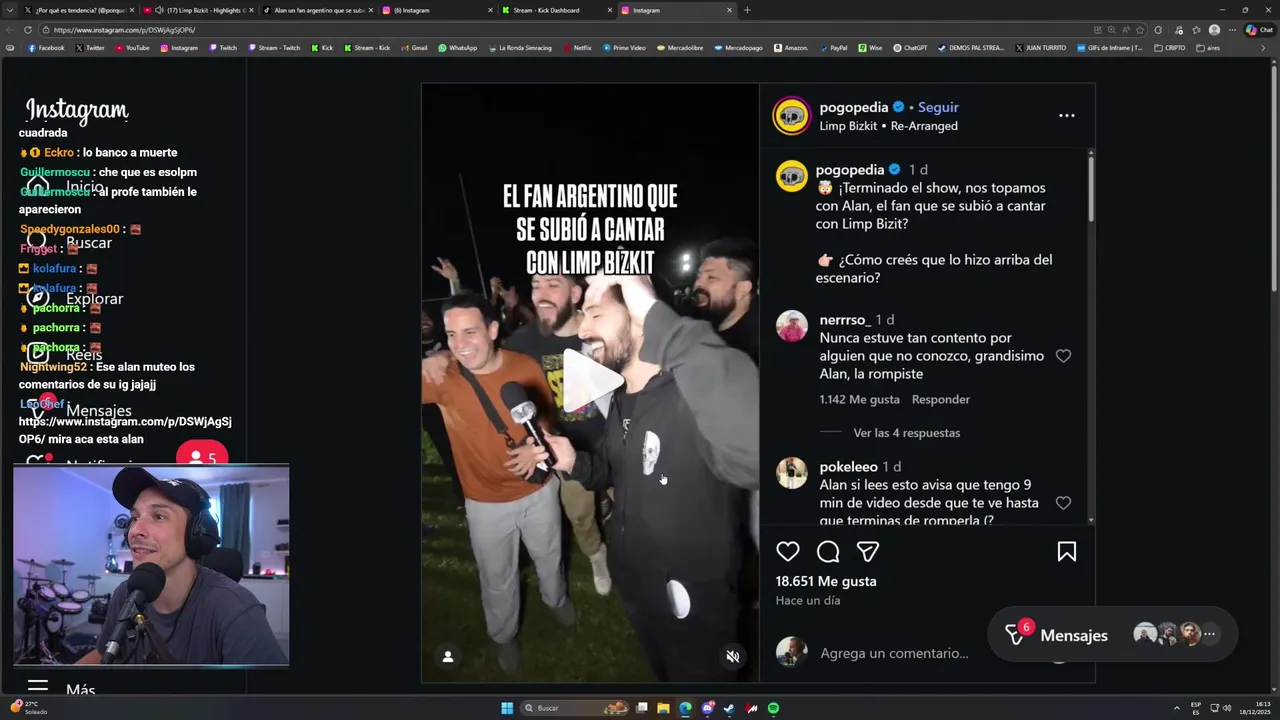Reload the page
Image resolution: width=1280 pixels, height=720 pixels.
pyautogui.click(x=28, y=30)
